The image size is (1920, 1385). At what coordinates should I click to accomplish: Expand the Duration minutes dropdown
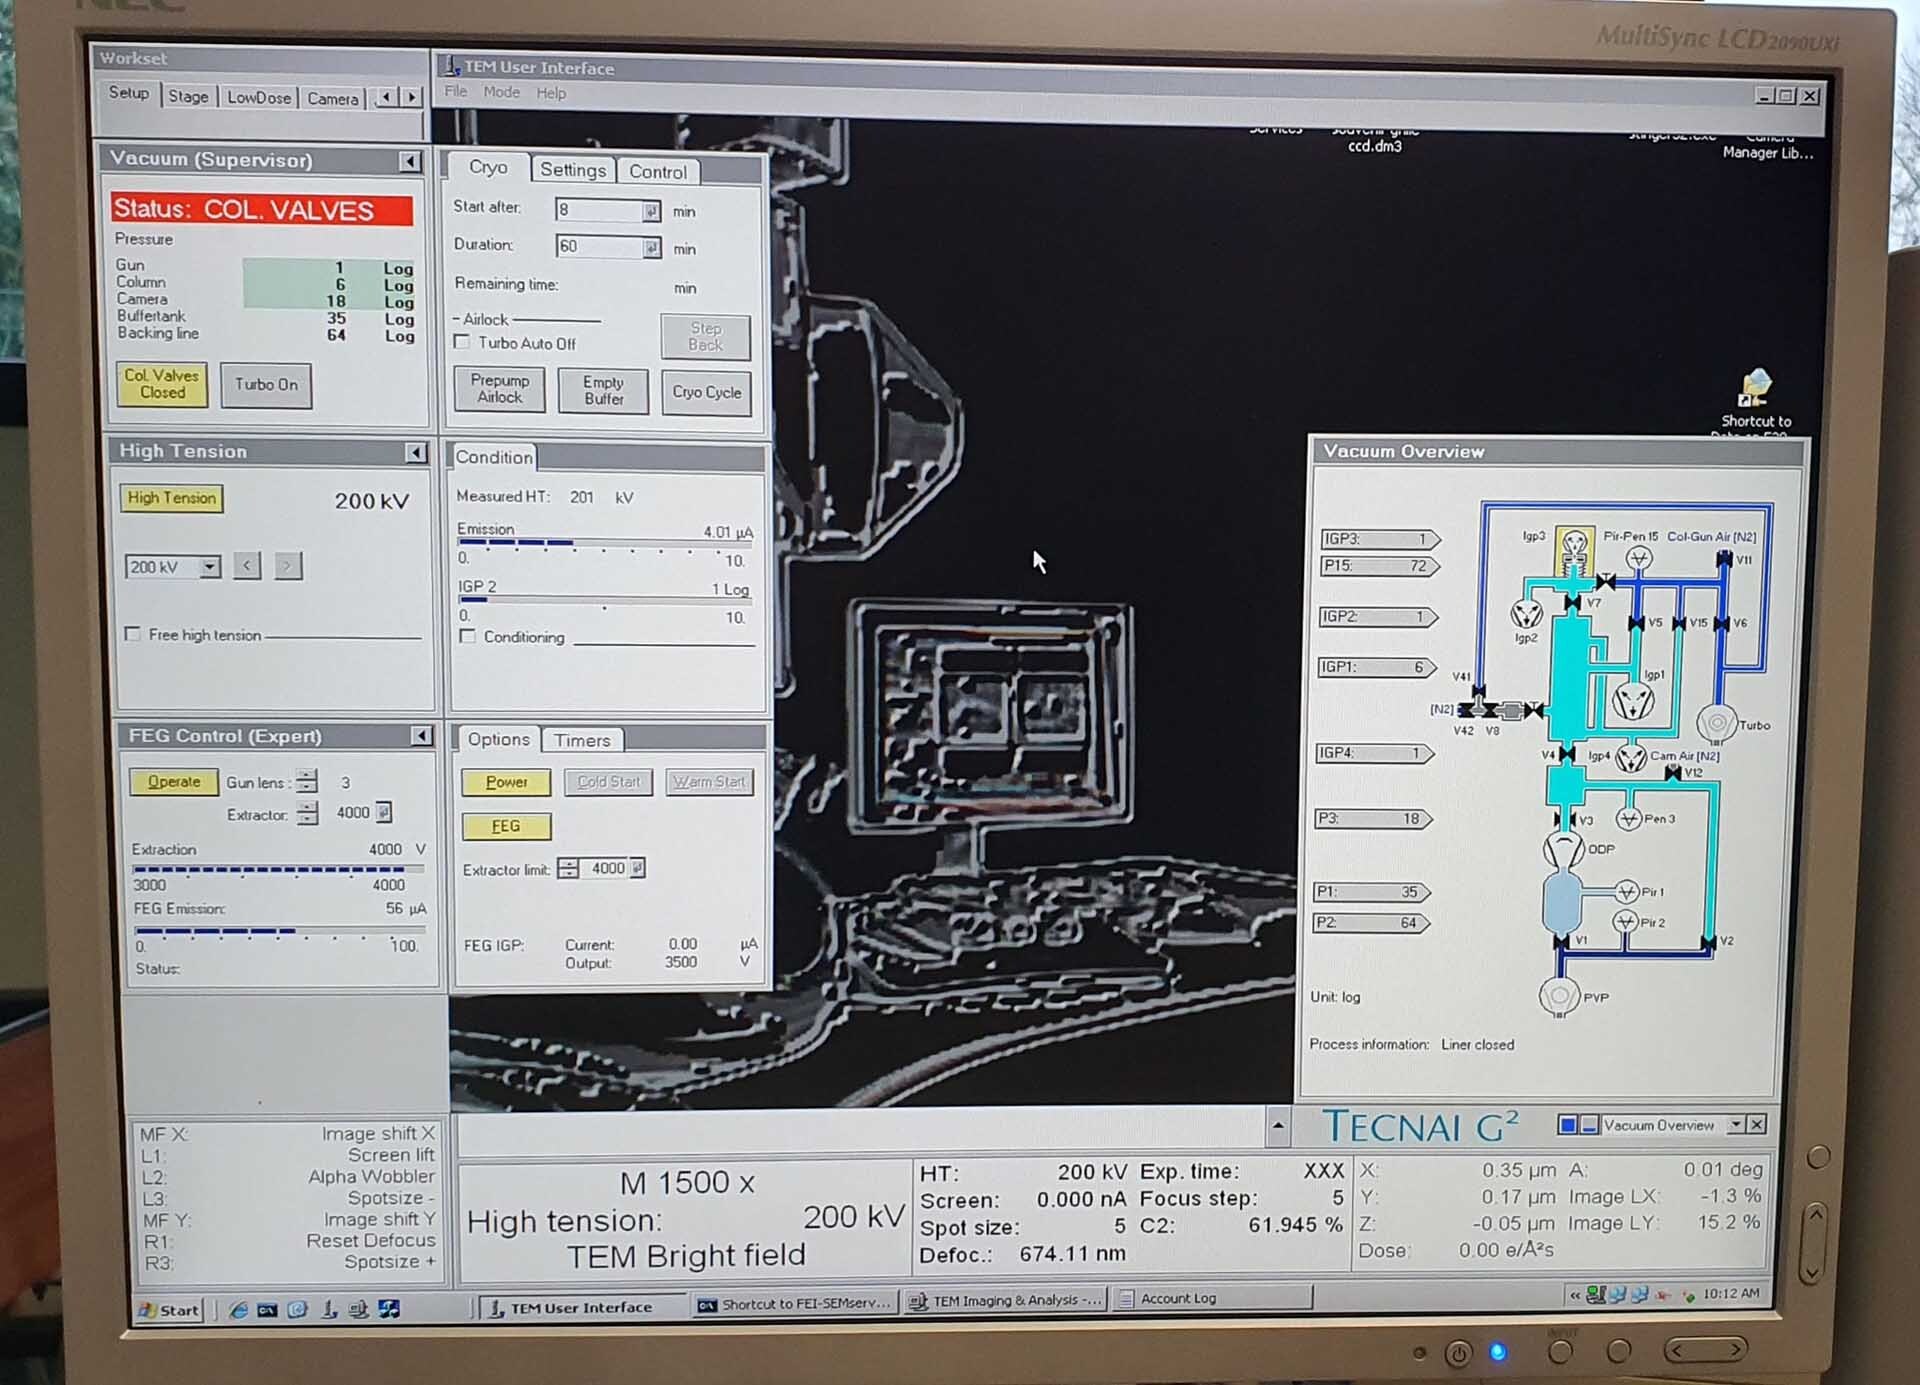pyautogui.click(x=651, y=247)
